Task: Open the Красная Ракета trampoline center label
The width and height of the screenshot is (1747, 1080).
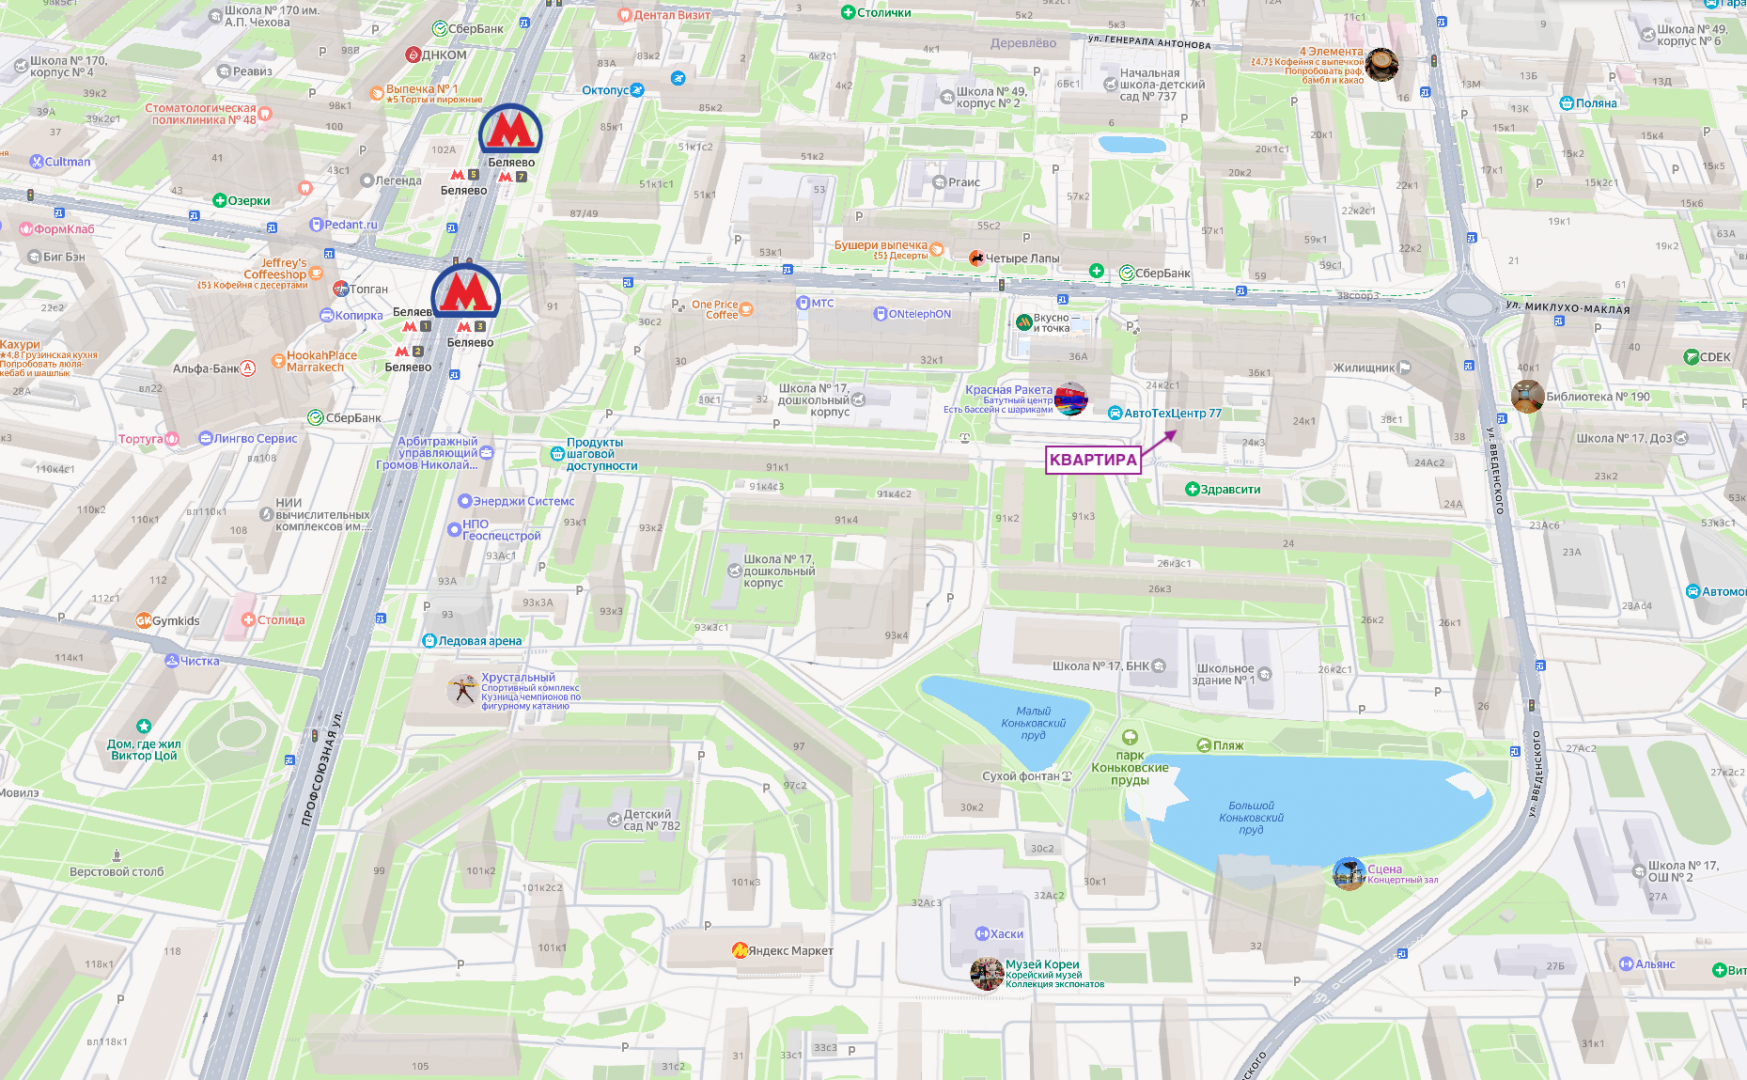Action: pos(1008,390)
